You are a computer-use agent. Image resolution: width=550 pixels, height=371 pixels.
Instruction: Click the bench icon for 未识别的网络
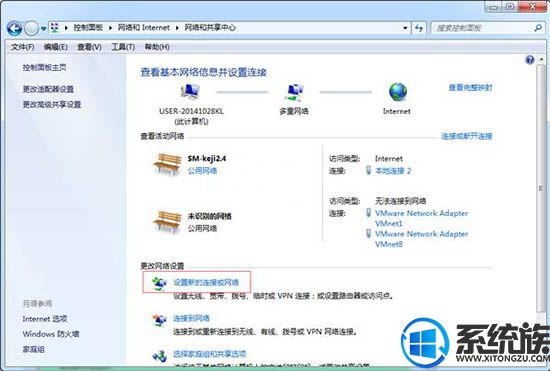tap(167, 221)
